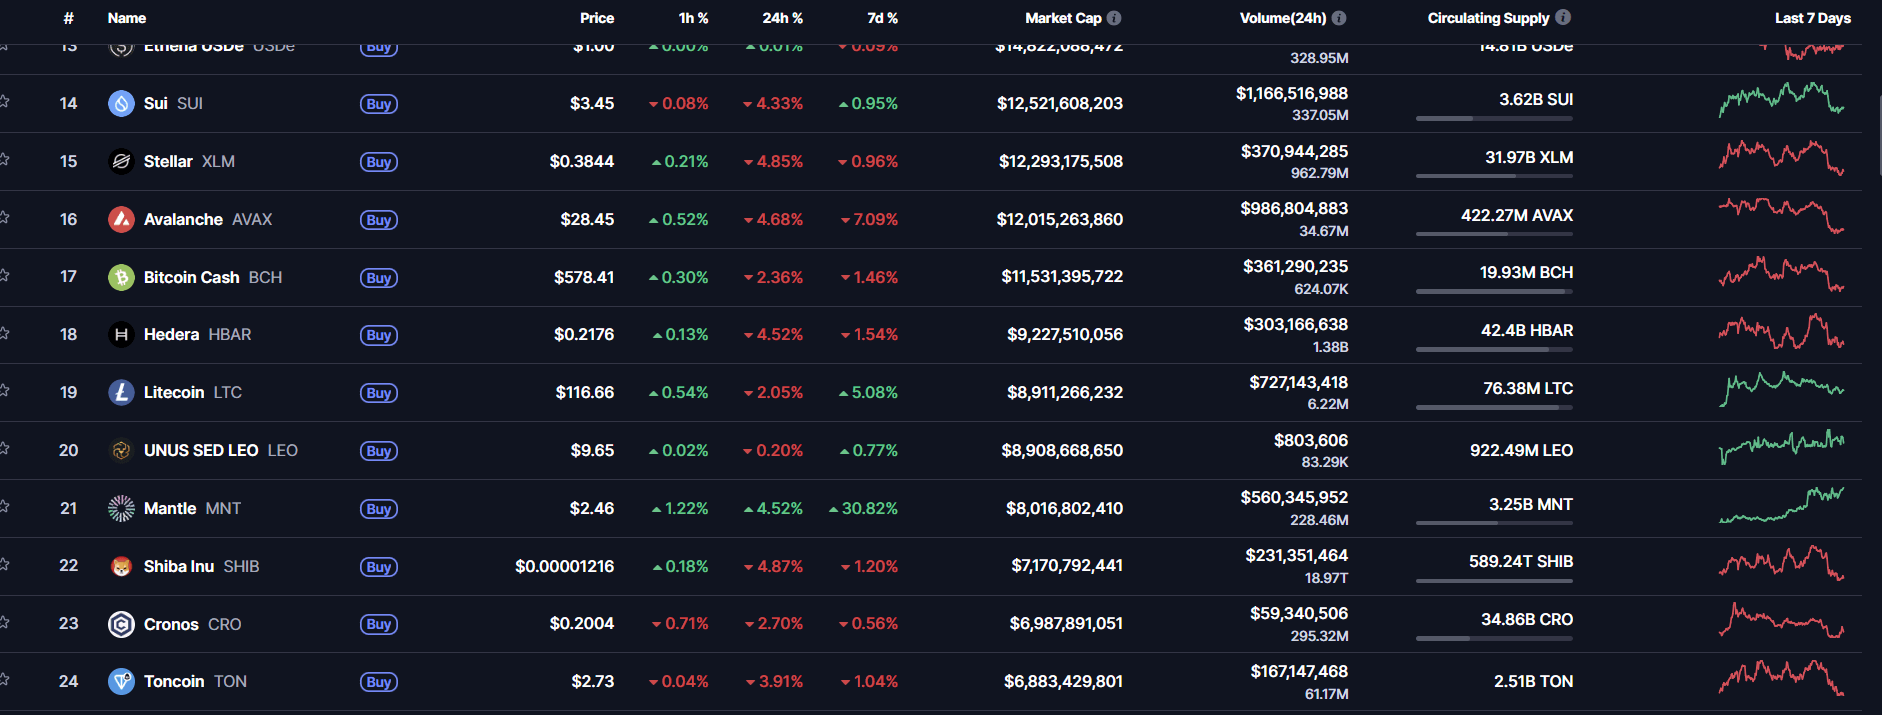
Task: Open the Market Cap info icon
Action: [x=1114, y=18]
